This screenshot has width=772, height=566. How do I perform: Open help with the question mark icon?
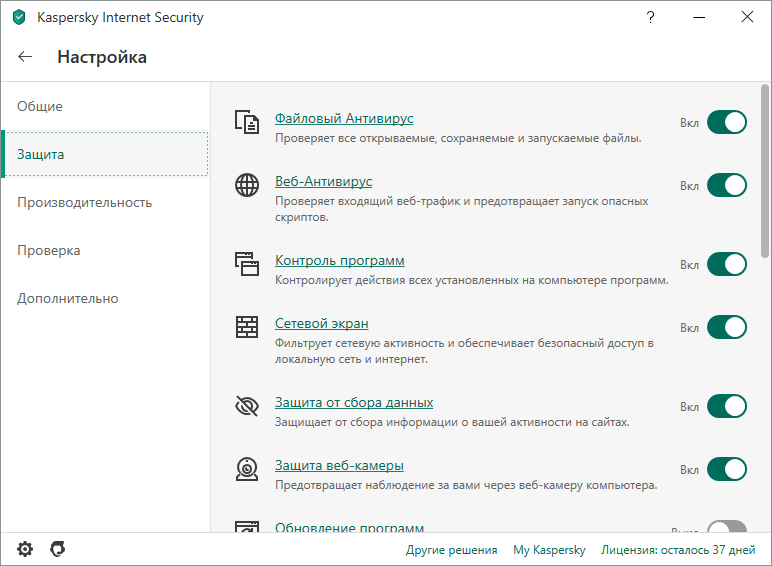[x=650, y=17]
